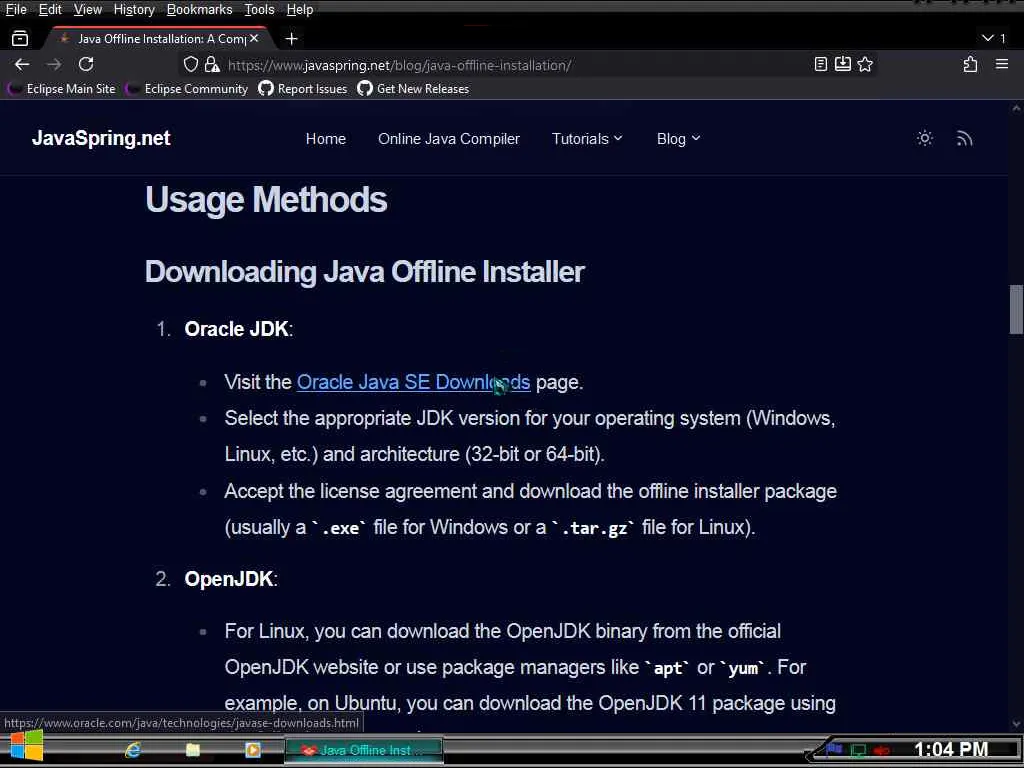Image resolution: width=1024 pixels, height=768 pixels.
Task: Expand the list all tabs chevron
Action: pyautogui.click(x=988, y=38)
